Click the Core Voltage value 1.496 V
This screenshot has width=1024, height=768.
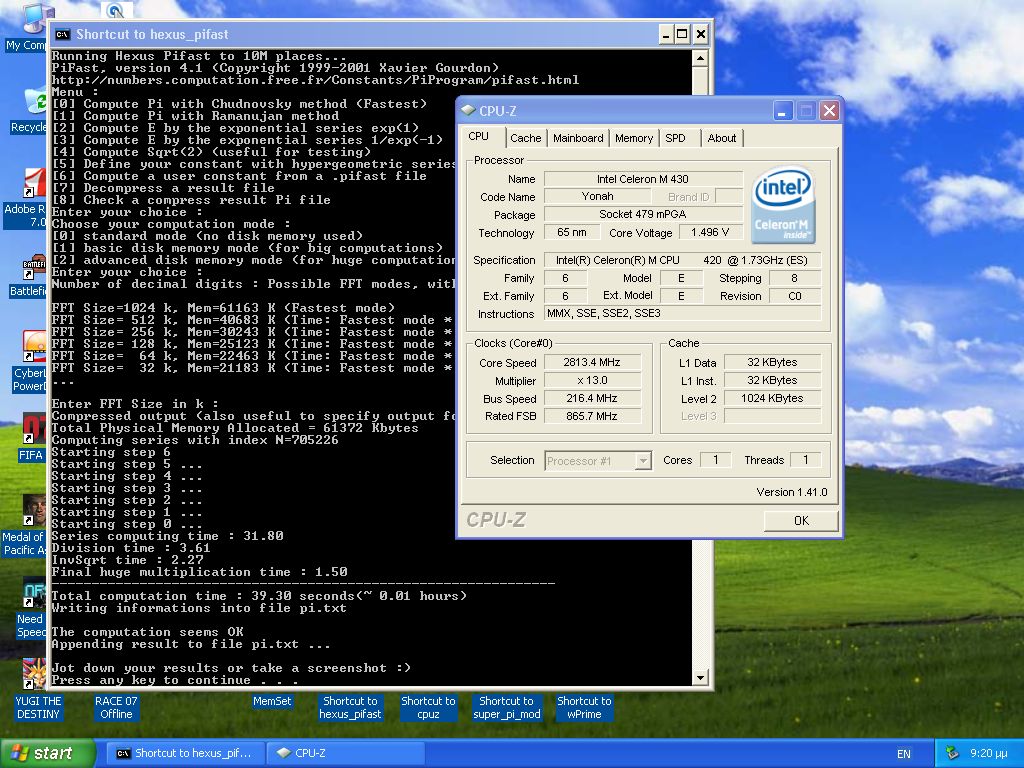pyautogui.click(x=710, y=232)
